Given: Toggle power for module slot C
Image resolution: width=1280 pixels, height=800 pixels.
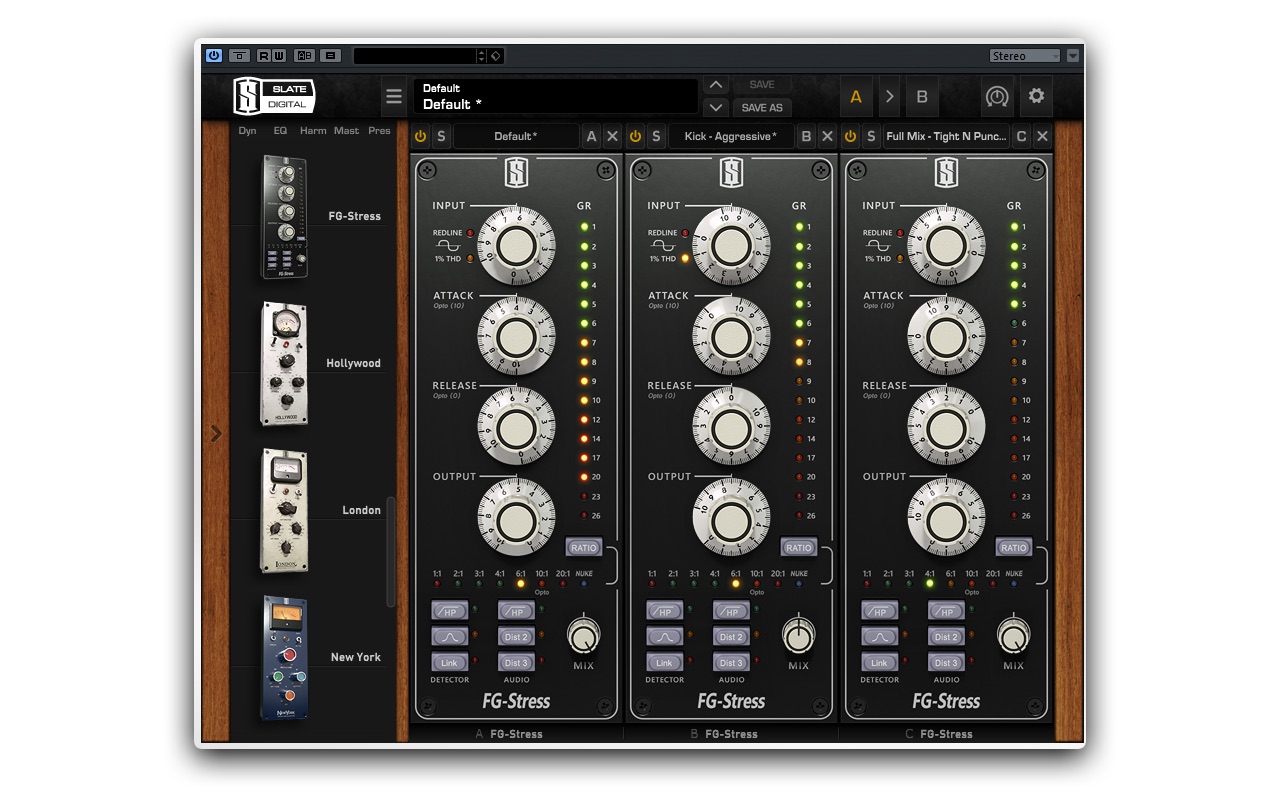Looking at the screenshot, I should 850,136.
